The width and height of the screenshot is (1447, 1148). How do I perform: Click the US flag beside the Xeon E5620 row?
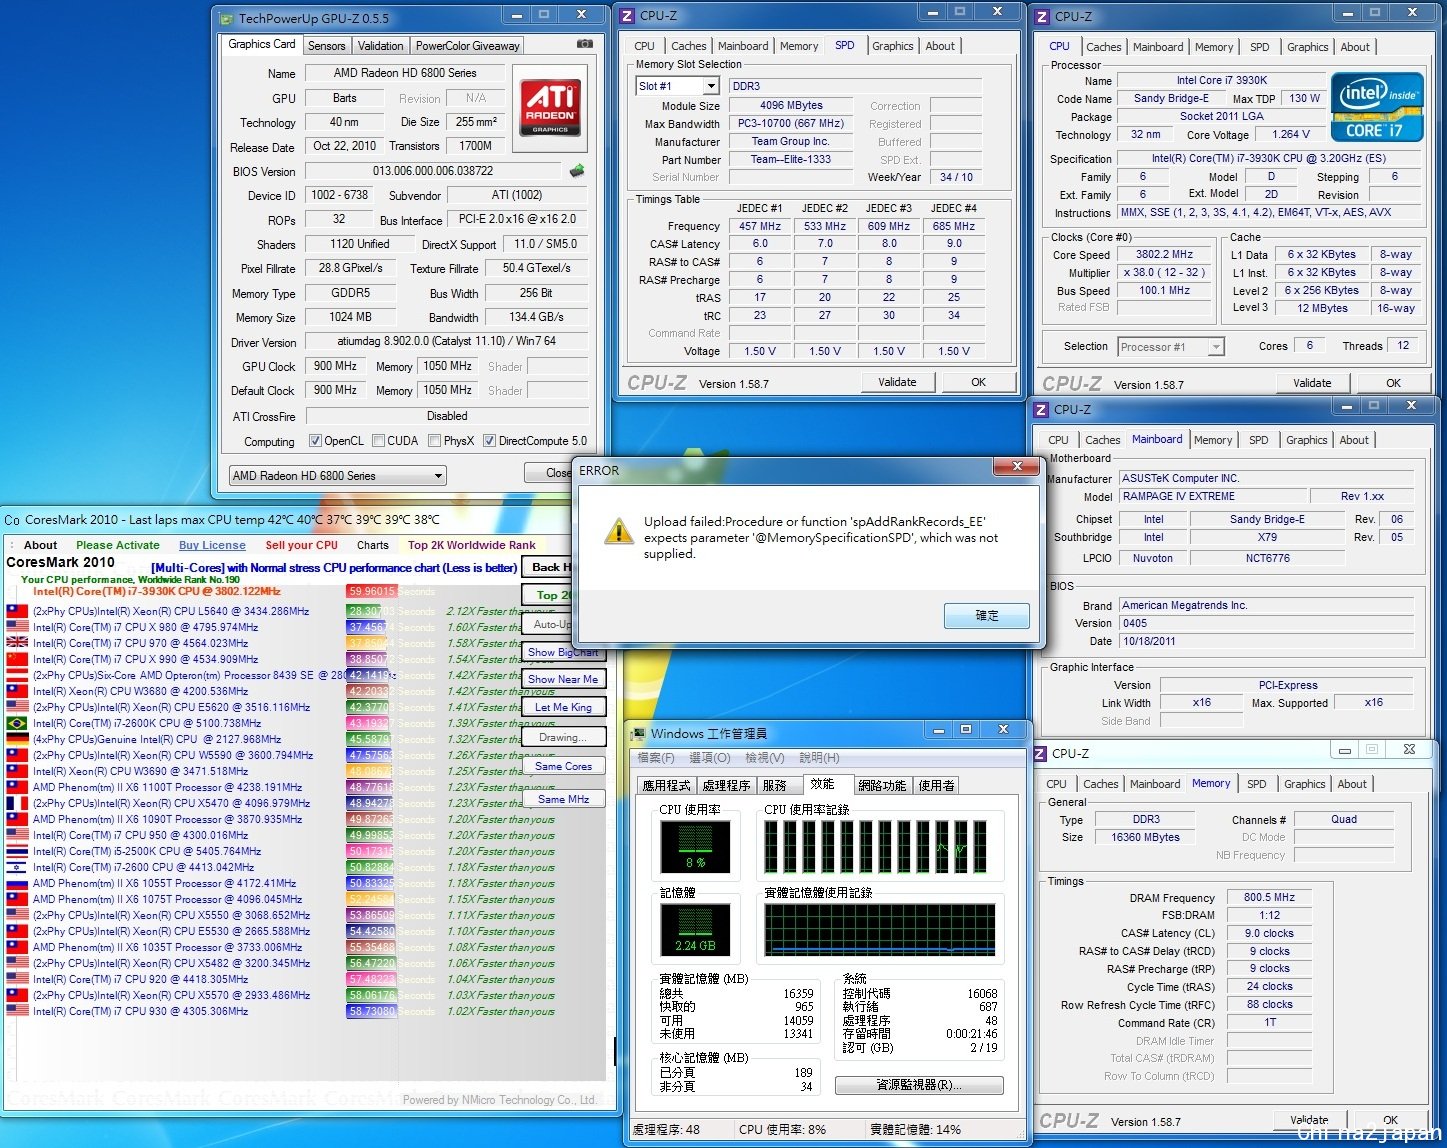(x=17, y=707)
